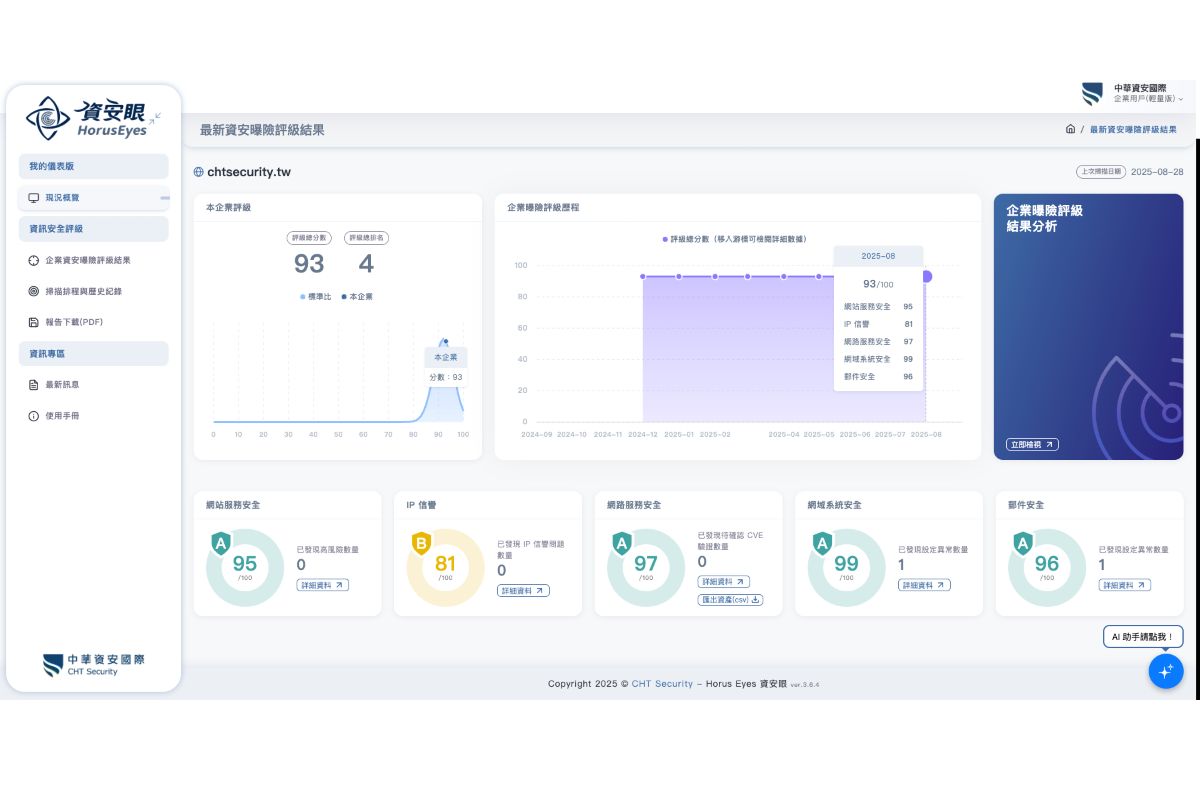
Task: Open 掃描排程與歷史紀錄 in the sidebar
Action: click(x=89, y=291)
